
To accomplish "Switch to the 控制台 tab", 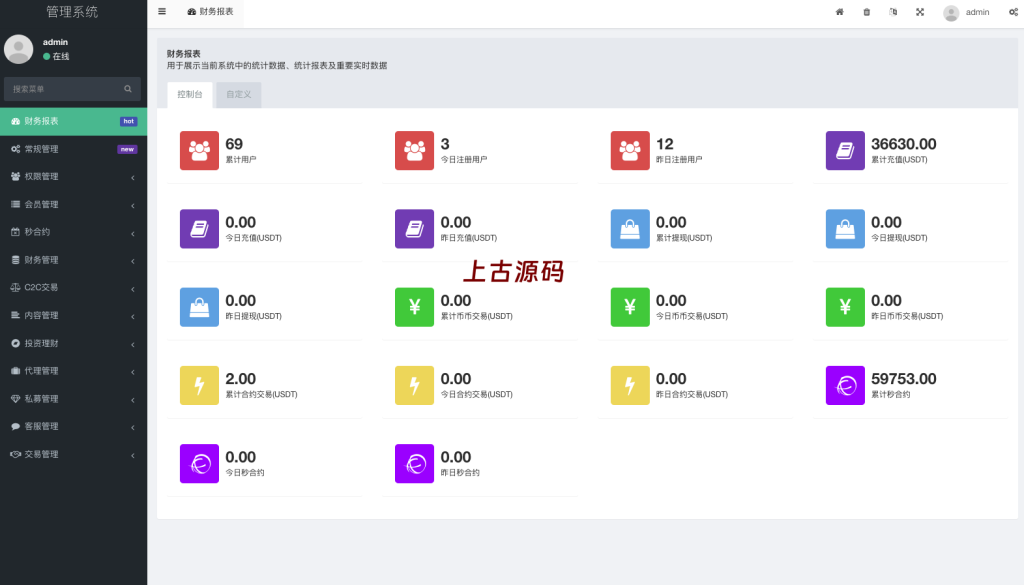I will (190, 95).
